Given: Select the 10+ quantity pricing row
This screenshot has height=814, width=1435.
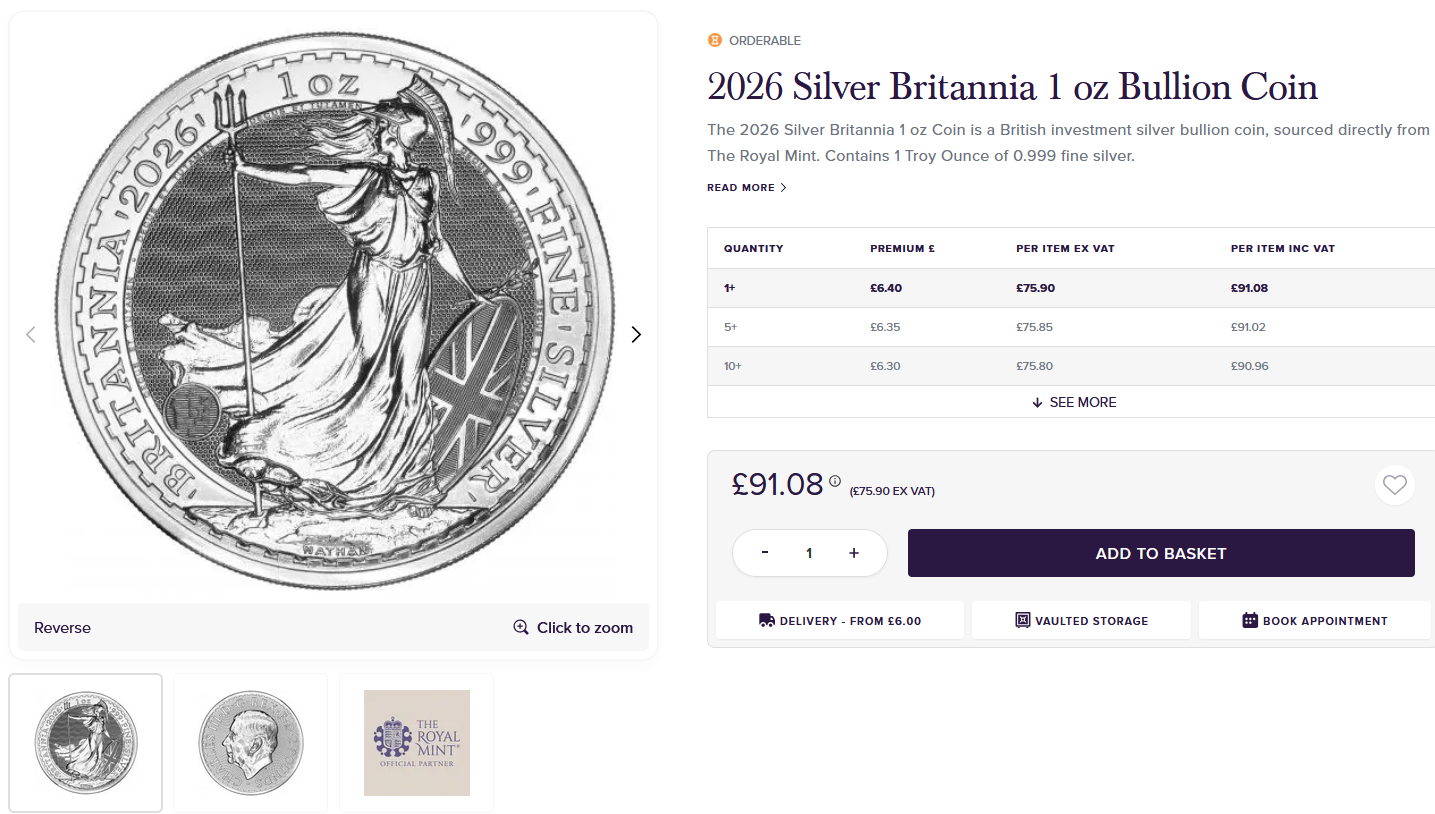Looking at the screenshot, I should [x=1070, y=366].
